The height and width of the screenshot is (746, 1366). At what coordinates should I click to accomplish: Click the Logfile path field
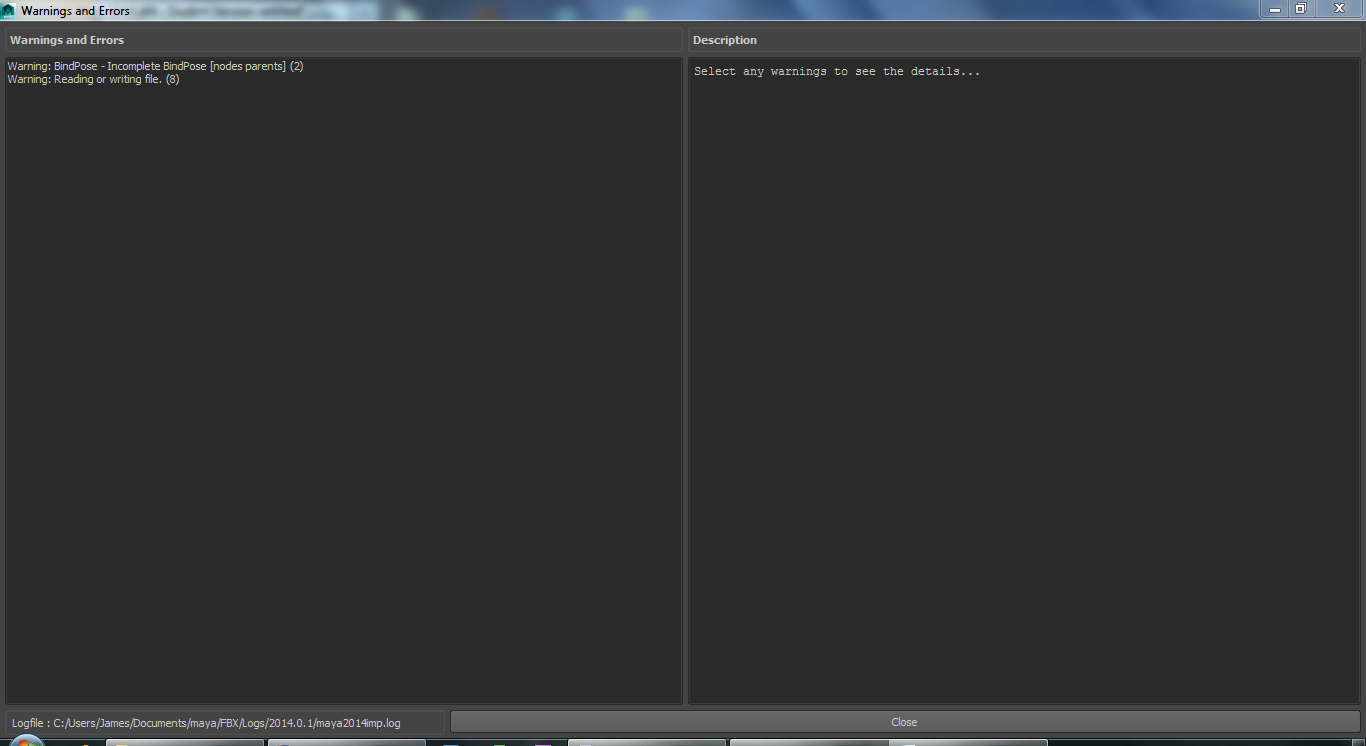tap(225, 722)
